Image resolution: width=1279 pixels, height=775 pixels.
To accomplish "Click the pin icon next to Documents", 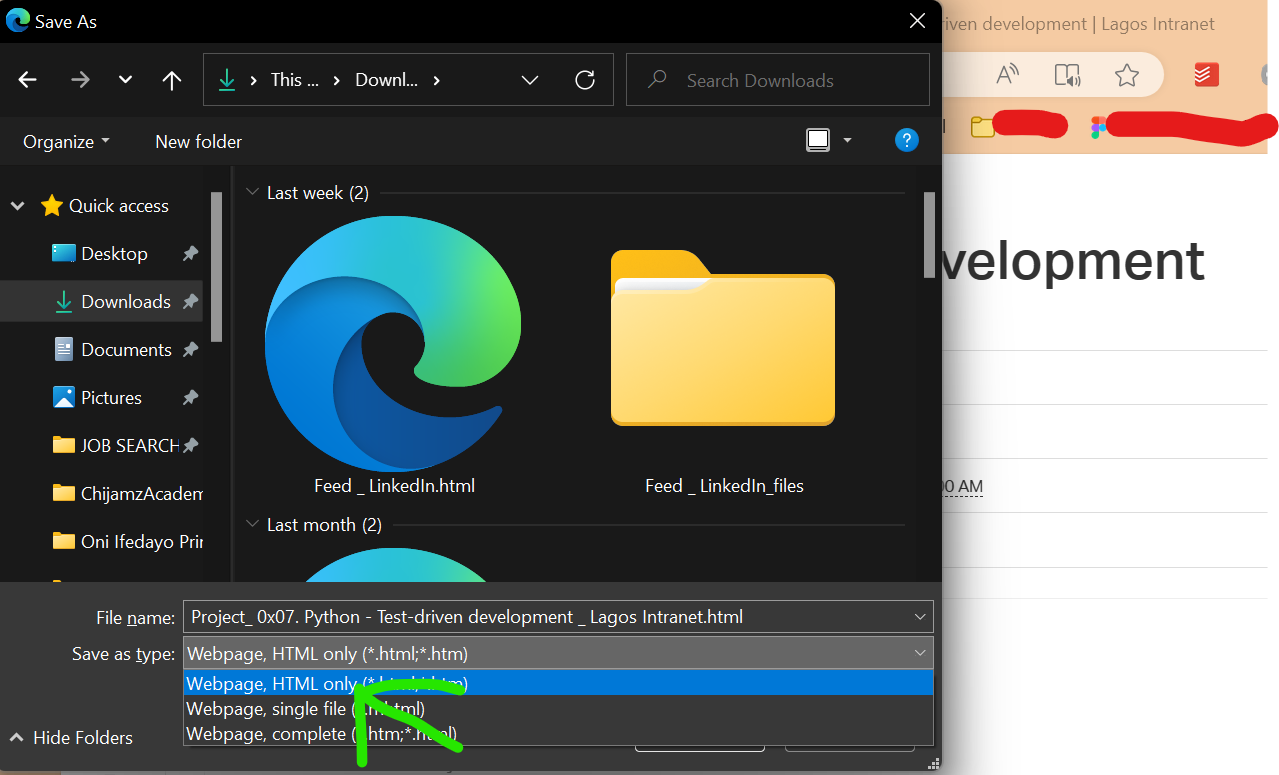I will [190, 350].
